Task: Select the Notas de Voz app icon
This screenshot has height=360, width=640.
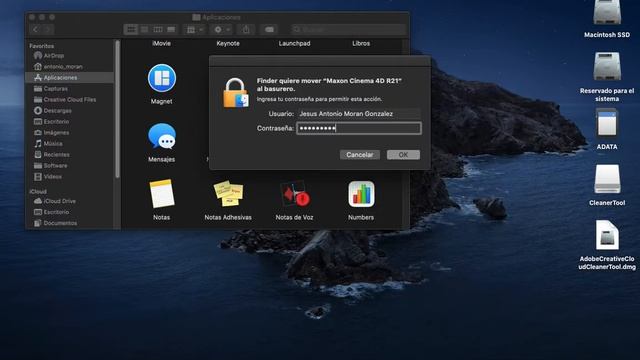Action: tap(295, 193)
